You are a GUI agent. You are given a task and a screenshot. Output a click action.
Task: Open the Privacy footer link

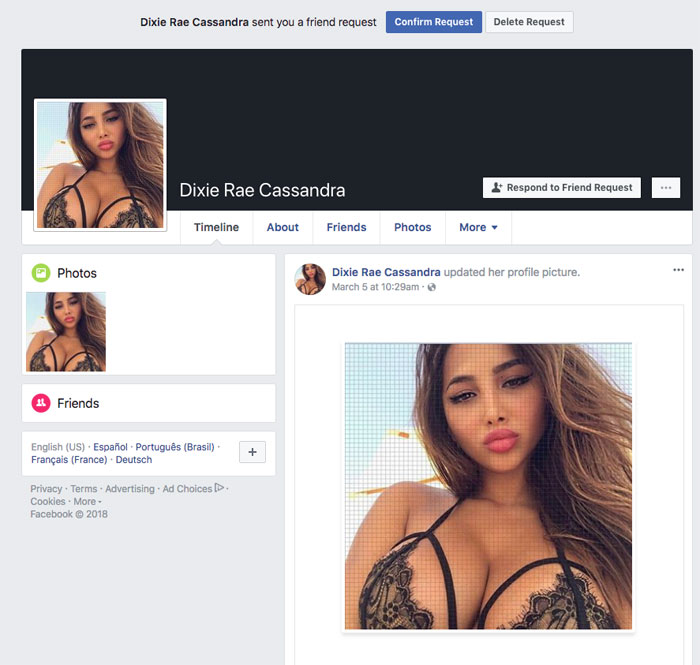46,489
